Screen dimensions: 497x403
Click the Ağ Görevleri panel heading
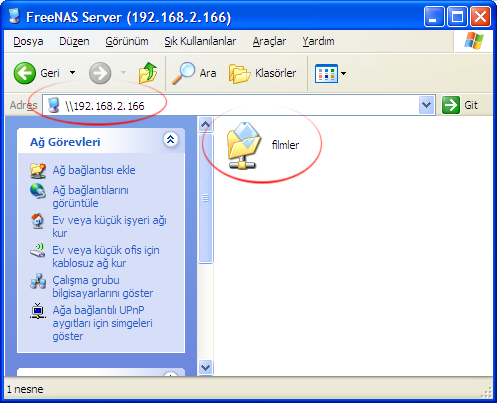click(65, 142)
